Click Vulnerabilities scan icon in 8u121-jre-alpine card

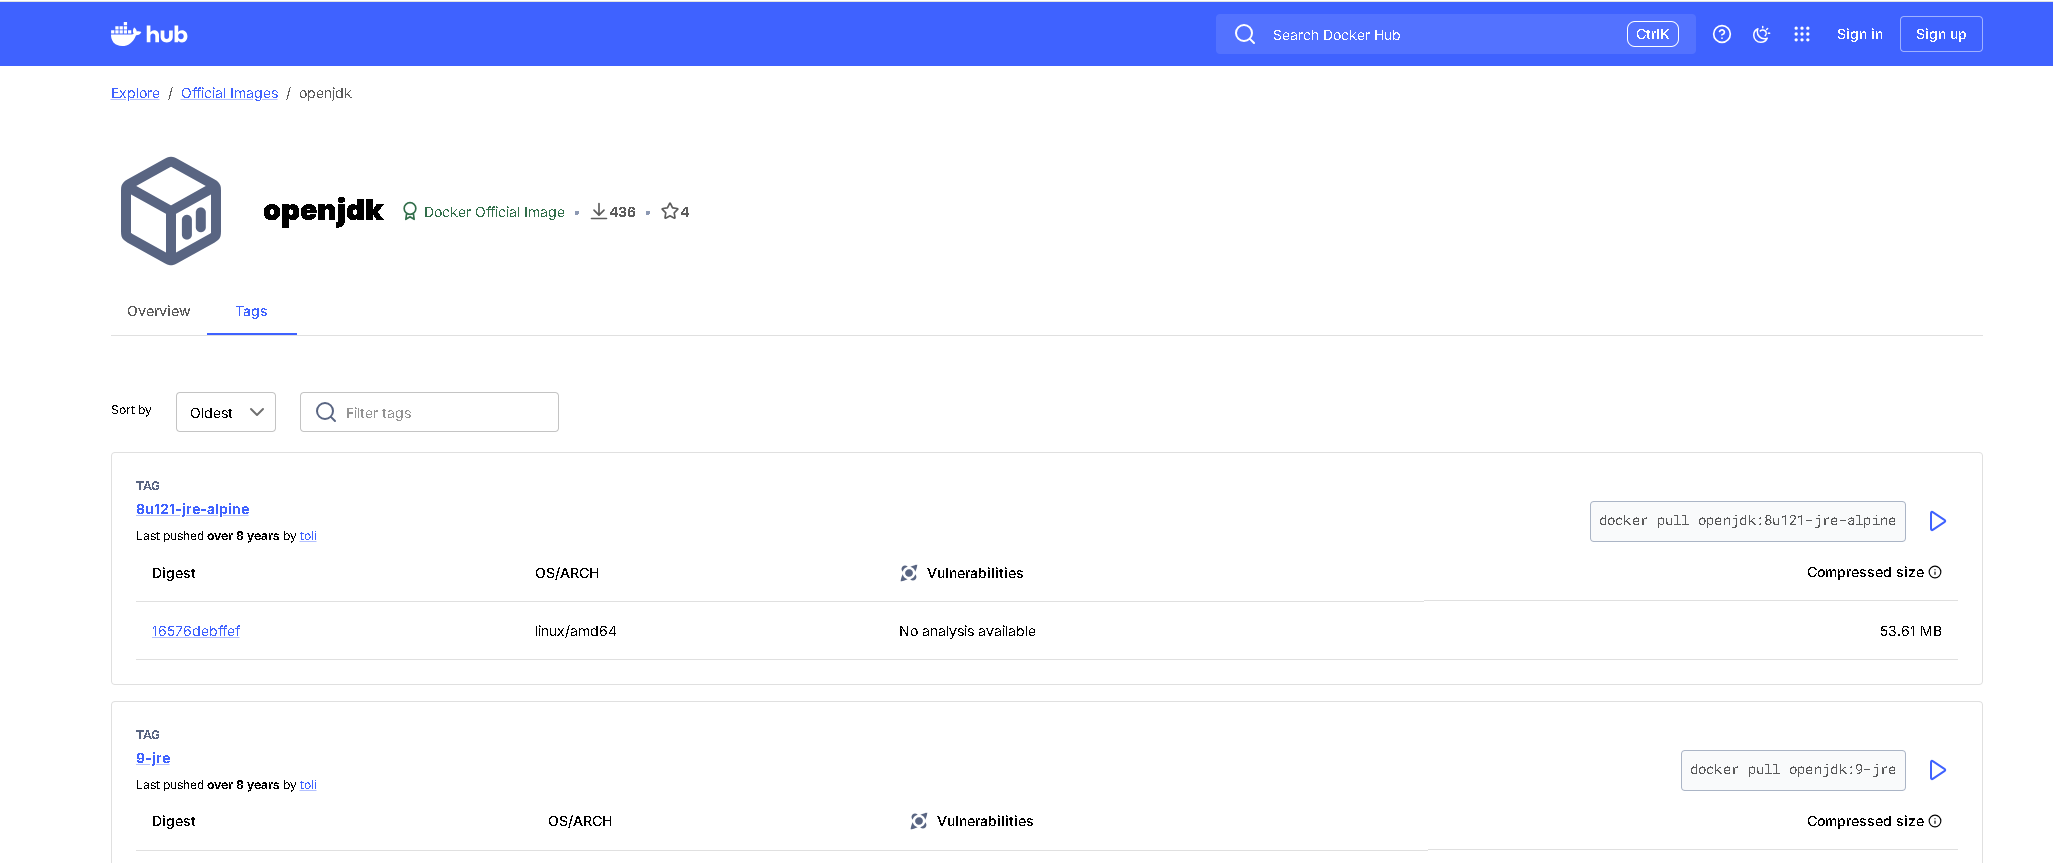pos(909,573)
